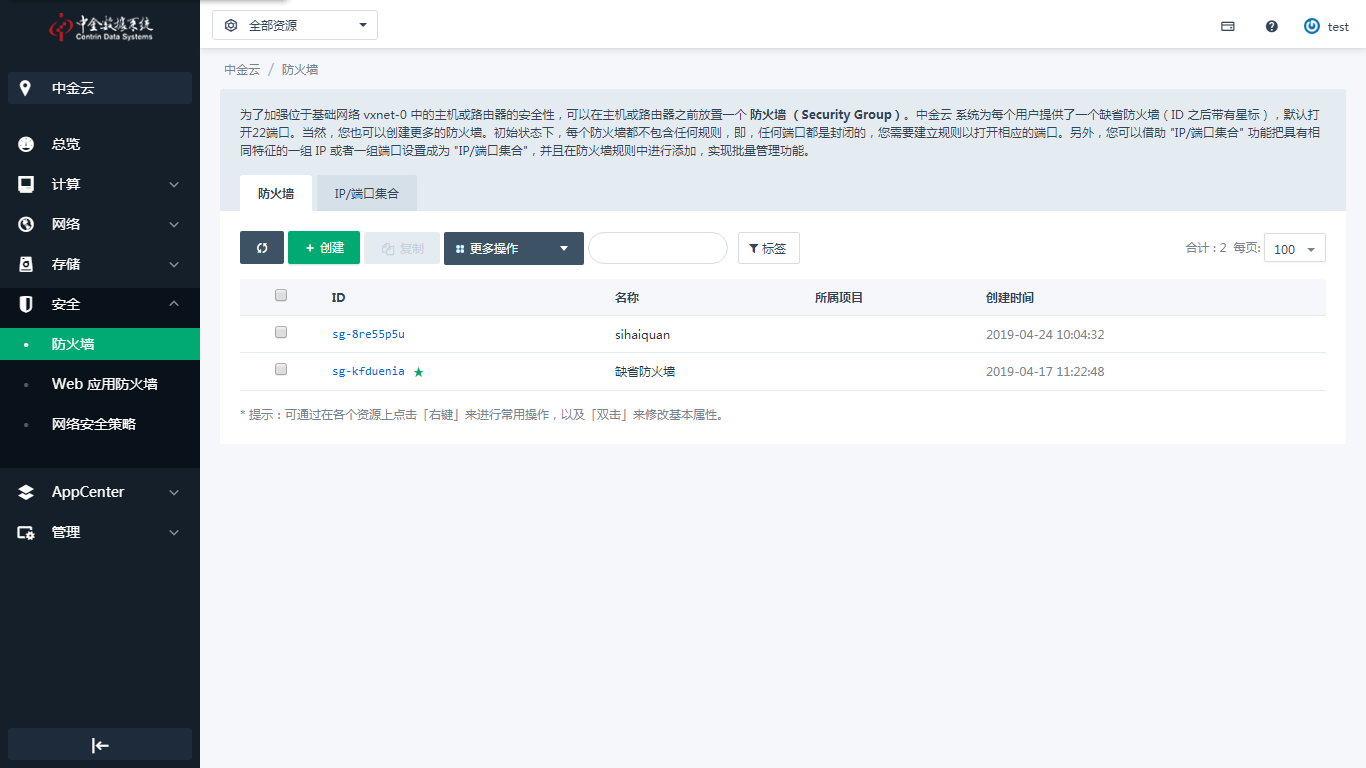Image resolution: width=1366 pixels, height=768 pixels.
Task: Expand the 计算 menu chevron
Action: [174, 184]
